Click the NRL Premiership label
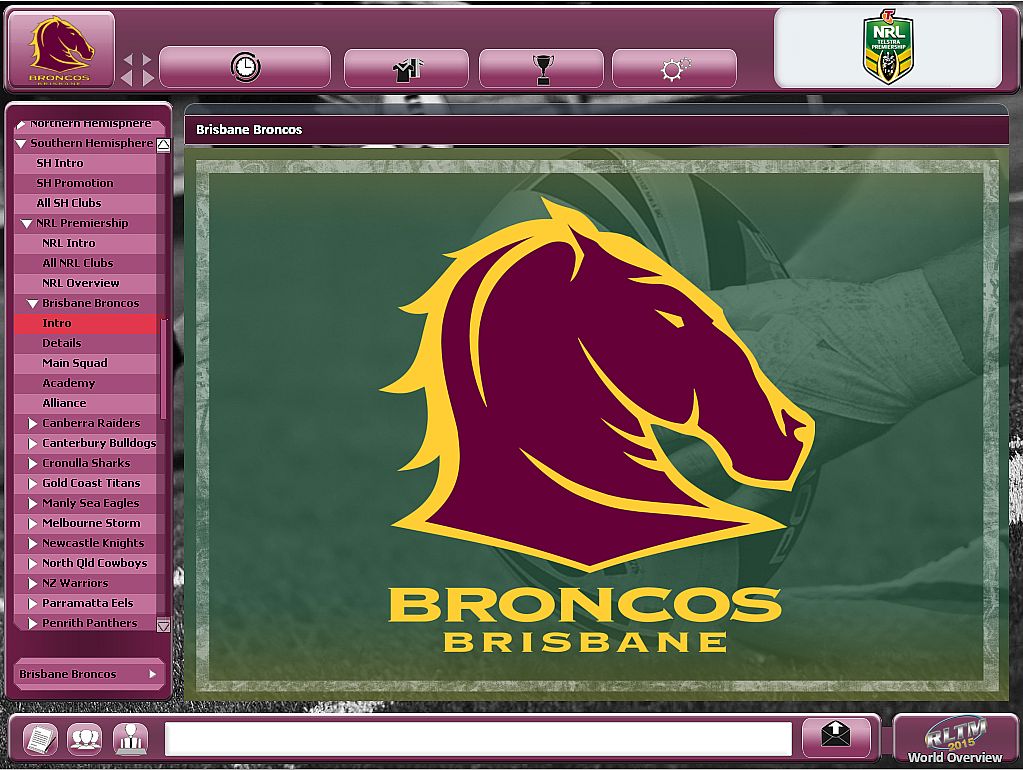Image resolution: width=1023 pixels, height=770 pixels. click(82, 223)
